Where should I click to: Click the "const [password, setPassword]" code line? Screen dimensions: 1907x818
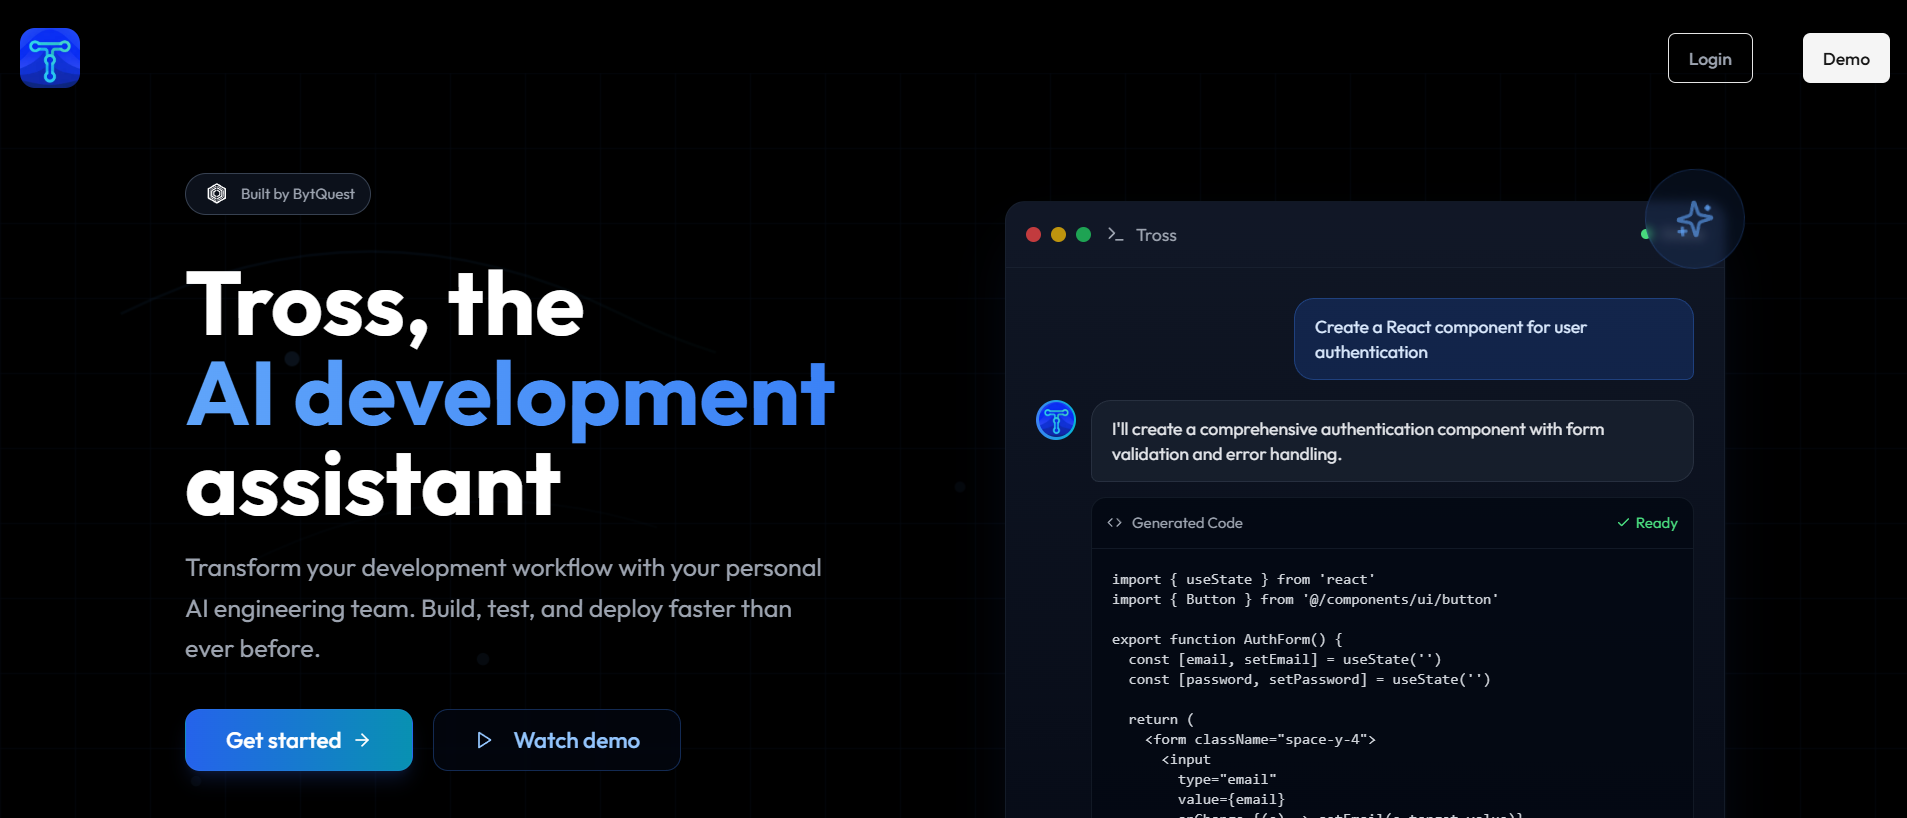tap(1309, 679)
